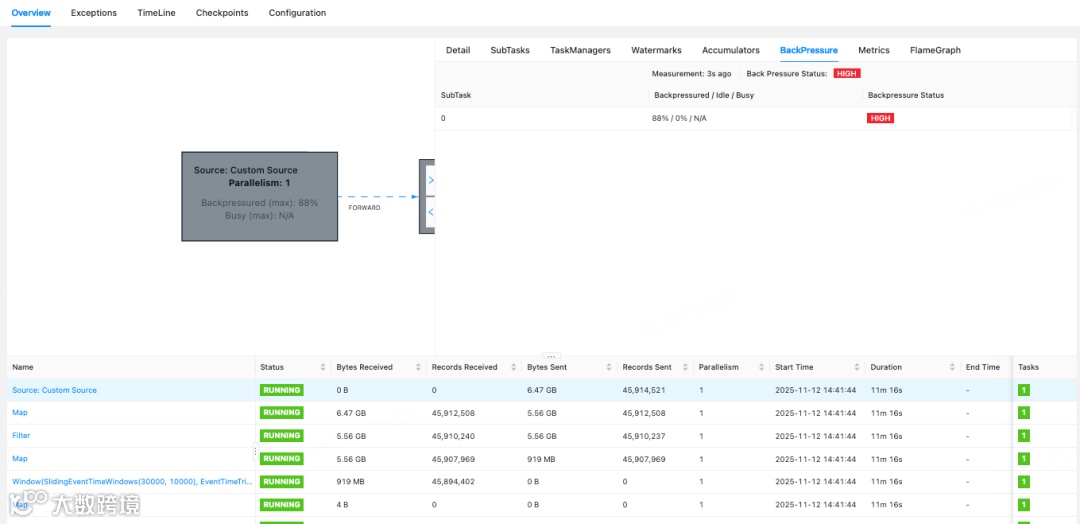The height and width of the screenshot is (524, 1080).
Task: Click the '45,894,402' records received value
Action: [x=453, y=481]
